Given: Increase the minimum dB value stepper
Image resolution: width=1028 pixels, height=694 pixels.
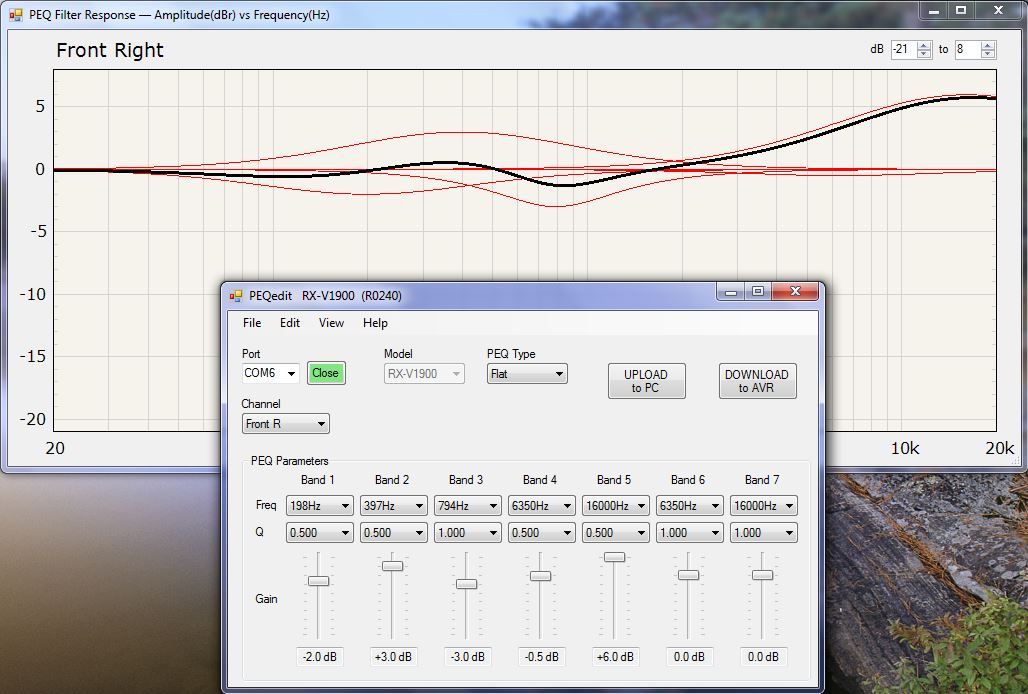Looking at the screenshot, I should [x=924, y=45].
